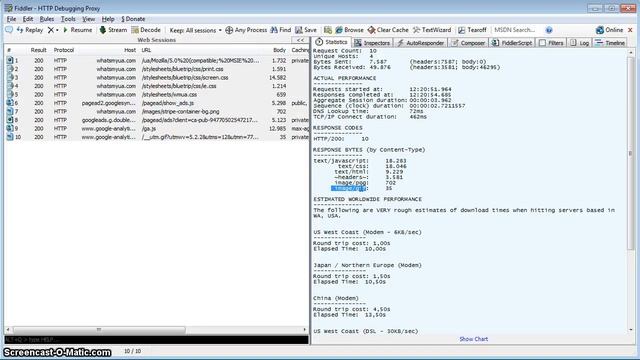Click the Online status indicator
The image size is (640, 360).
point(609,30)
